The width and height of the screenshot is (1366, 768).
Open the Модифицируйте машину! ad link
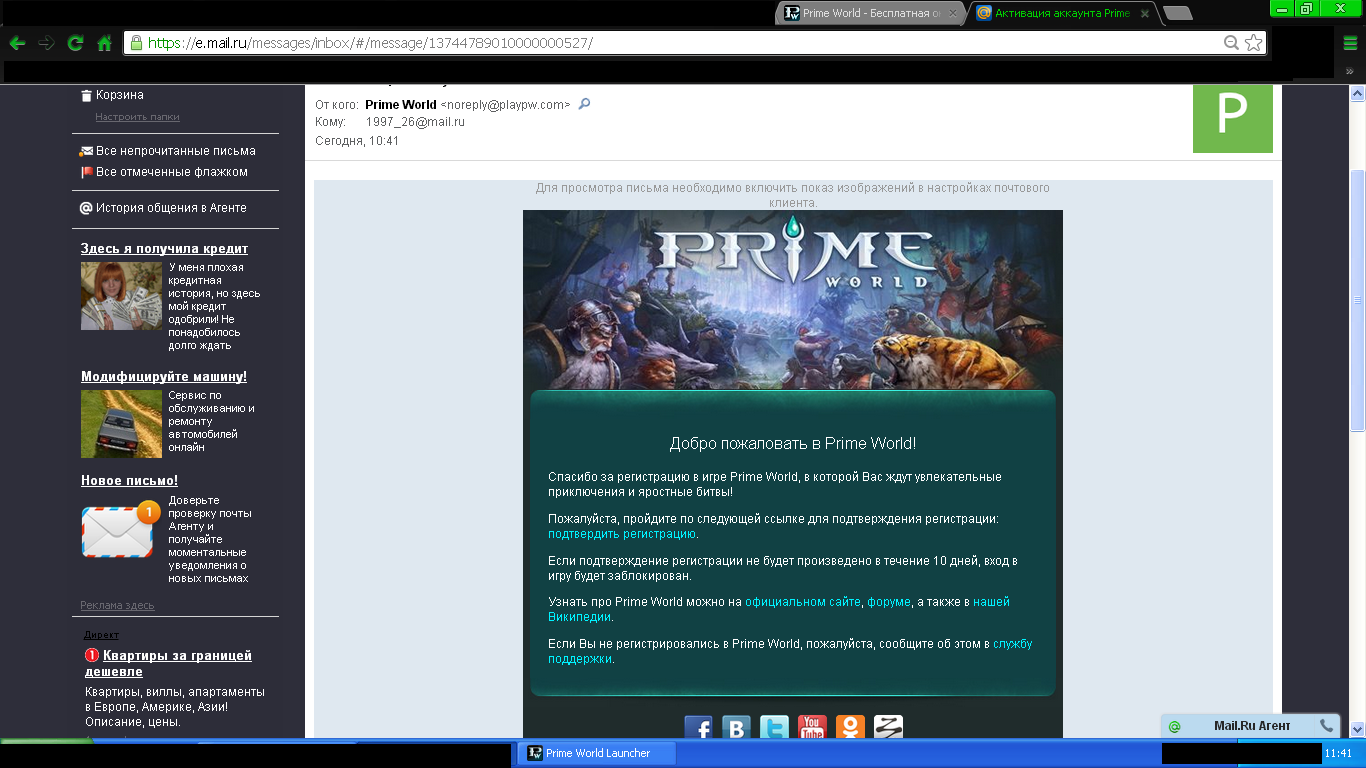[x=164, y=377]
